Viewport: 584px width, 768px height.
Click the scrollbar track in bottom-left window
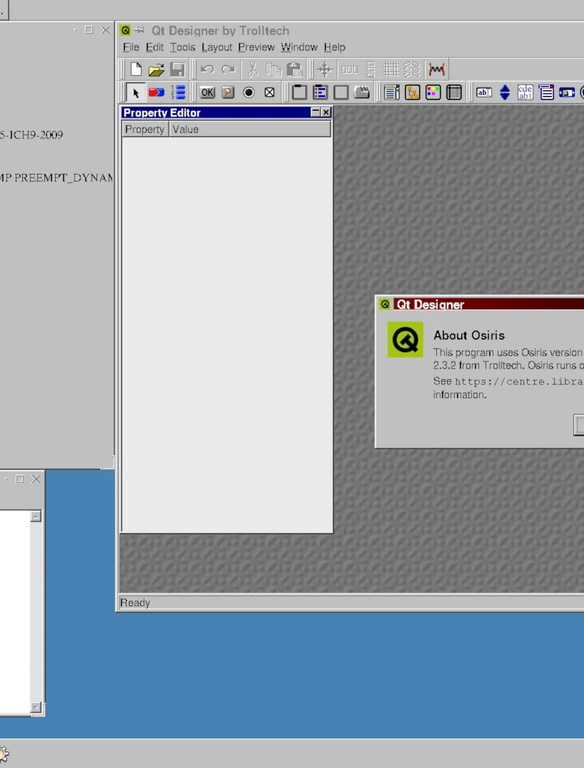click(36, 612)
